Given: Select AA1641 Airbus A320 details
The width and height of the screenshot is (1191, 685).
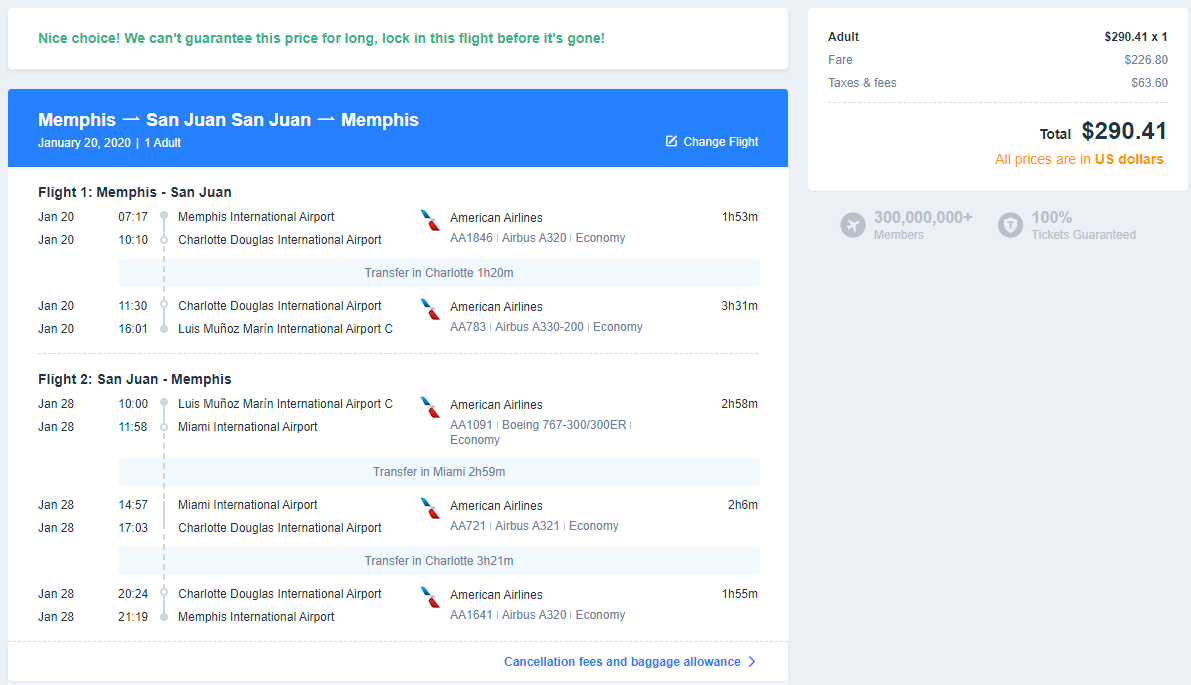Looking at the screenshot, I should pos(537,614).
